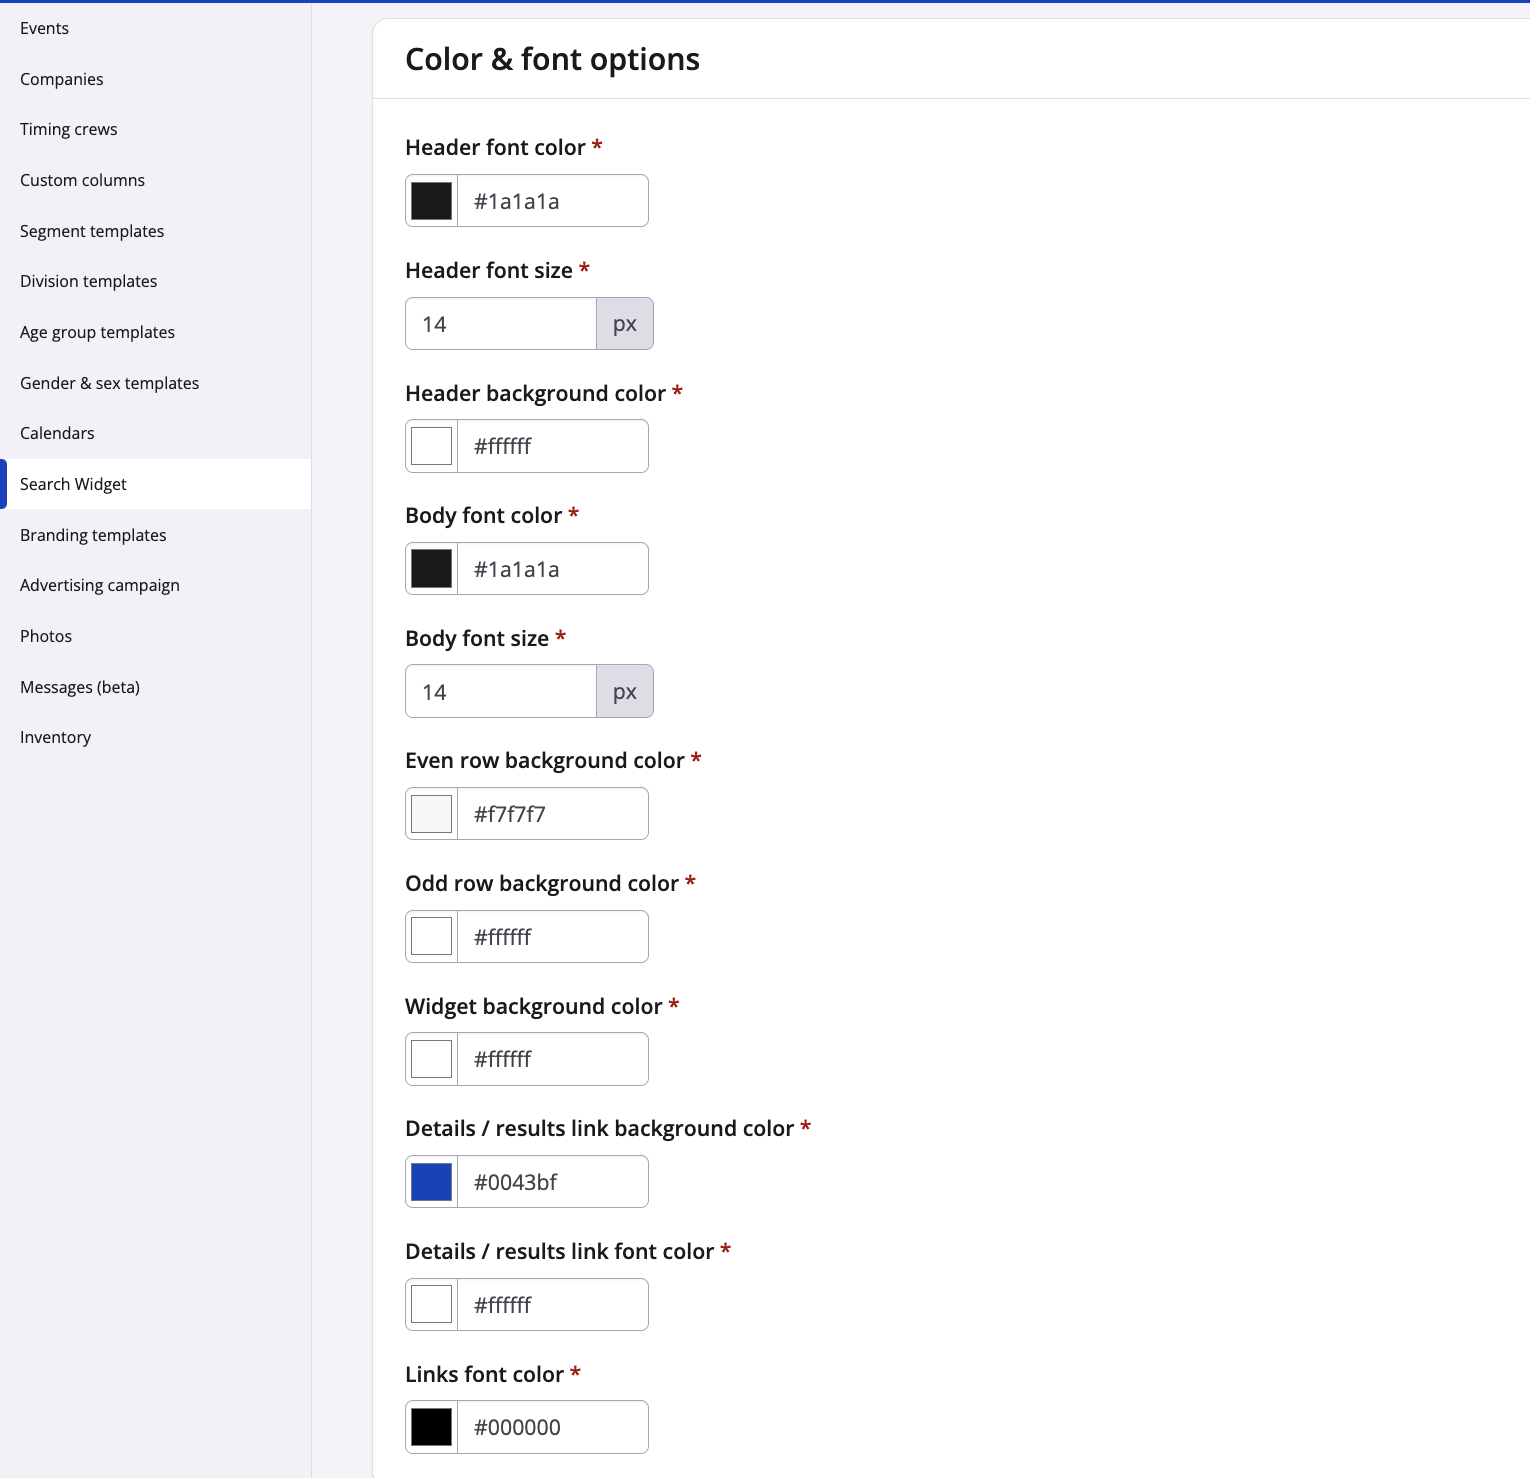Viewport: 1530px width, 1478px height.
Task: Edit the Details link font color hex field
Action: coord(552,1305)
